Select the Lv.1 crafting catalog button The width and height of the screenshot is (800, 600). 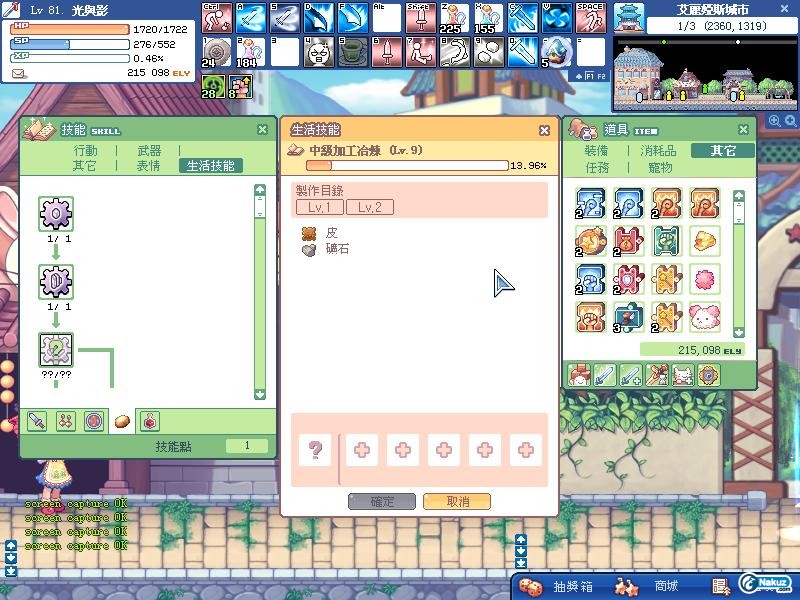click(319, 207)
